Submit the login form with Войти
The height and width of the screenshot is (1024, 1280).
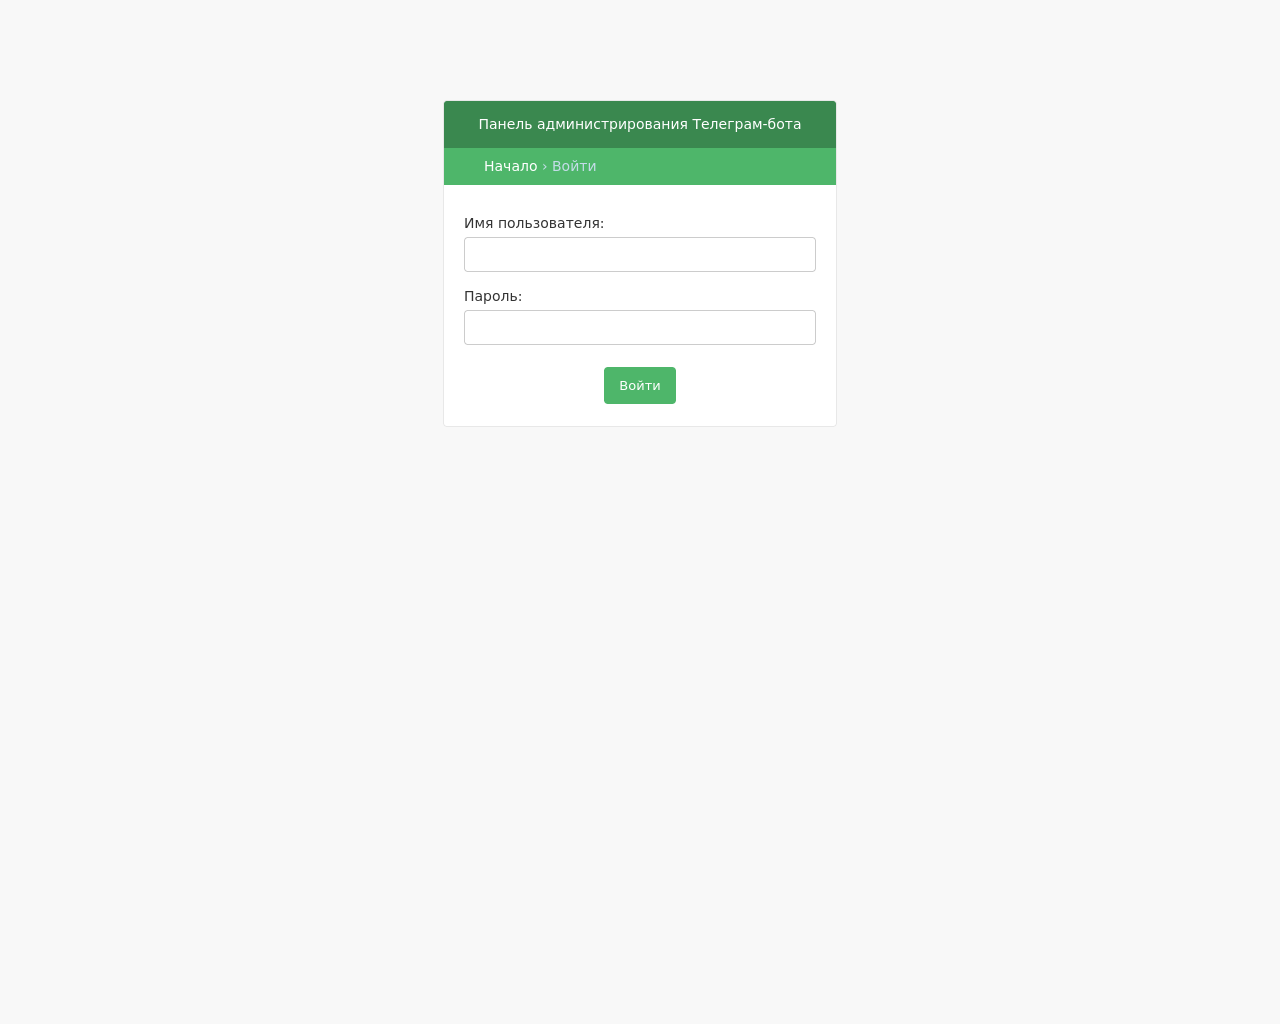640,385
